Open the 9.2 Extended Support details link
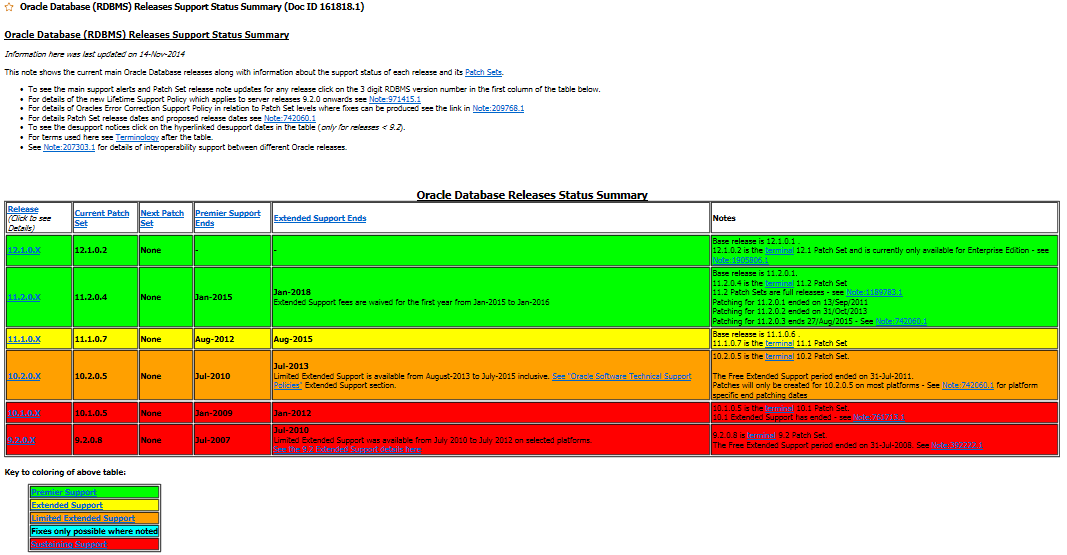The image size is (1067, 555). pyautogui.click(x=347, y=450)
